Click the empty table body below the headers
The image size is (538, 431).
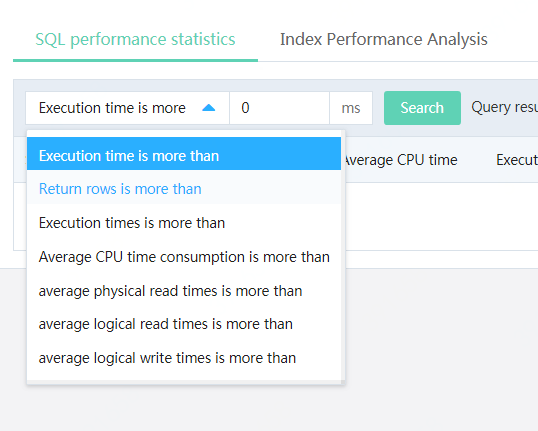(439, 216)
